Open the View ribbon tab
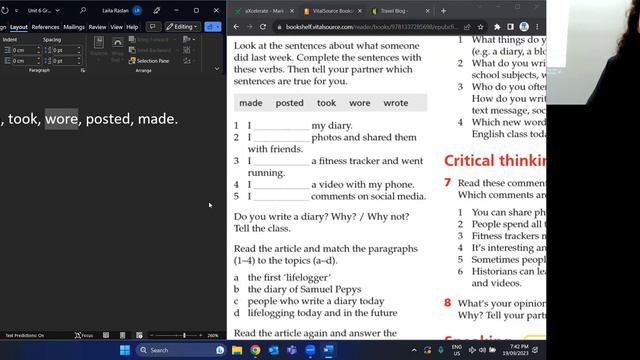This screenshot has width=640, height=360. point(116,27)
